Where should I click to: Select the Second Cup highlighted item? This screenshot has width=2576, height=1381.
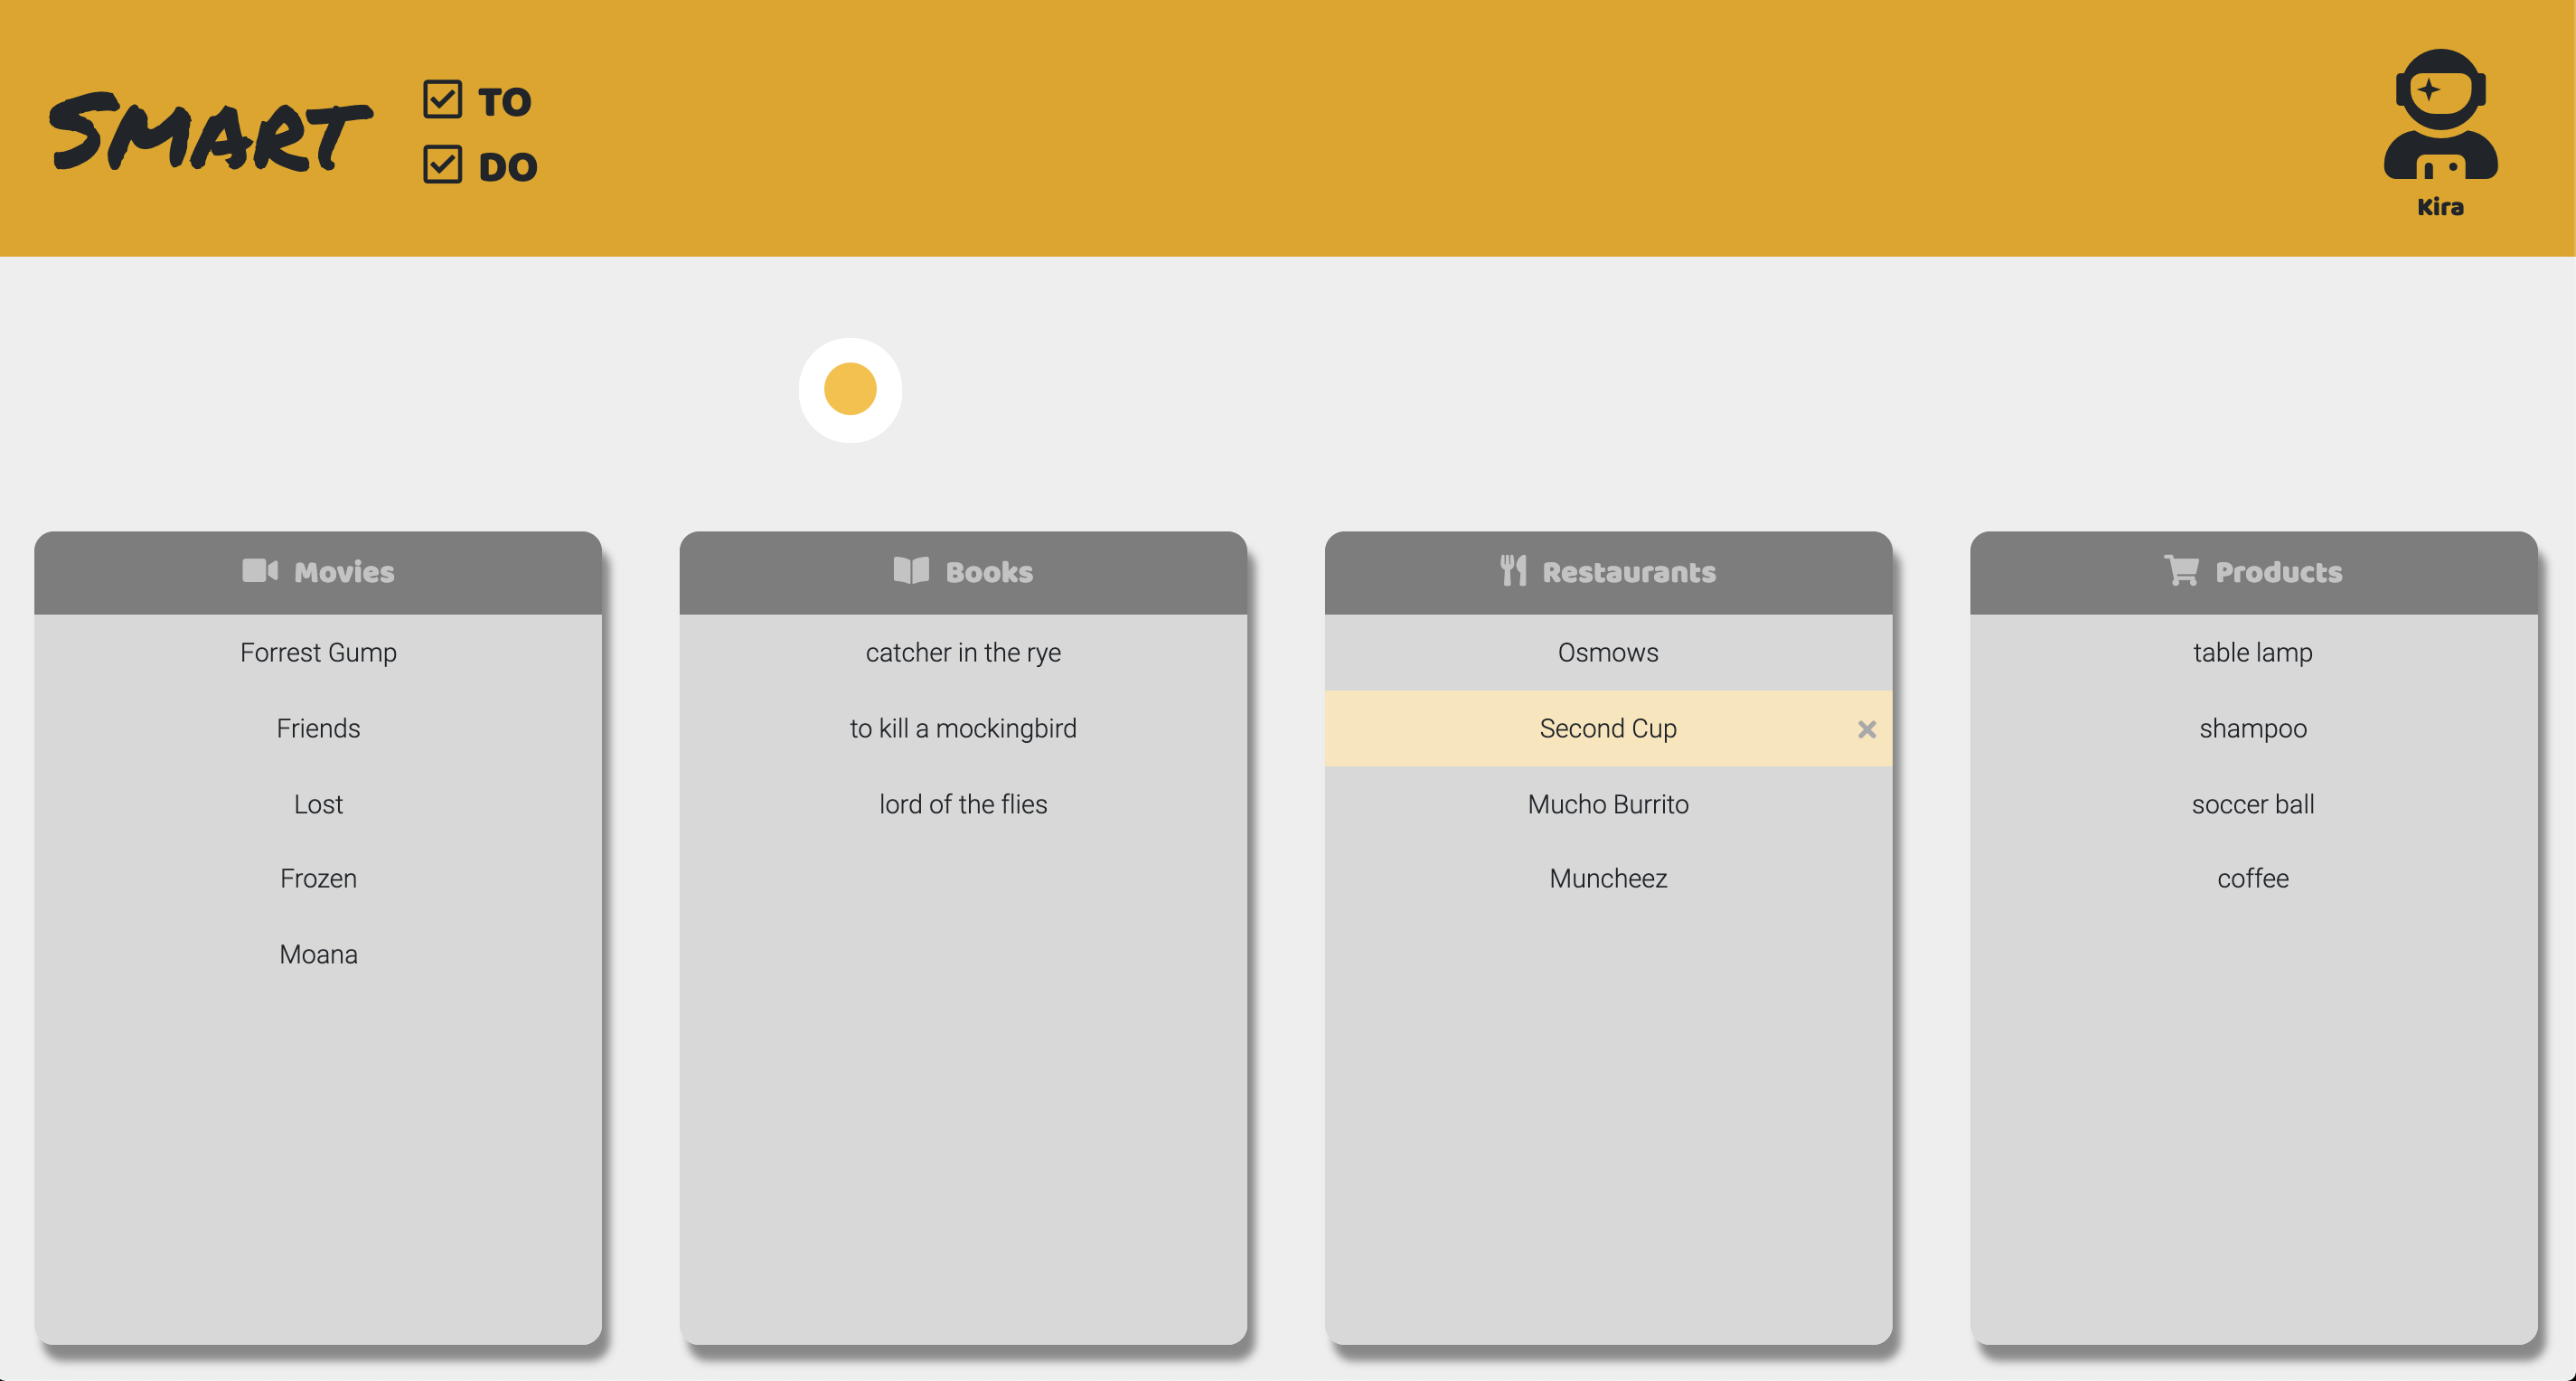click(1607, 729)
